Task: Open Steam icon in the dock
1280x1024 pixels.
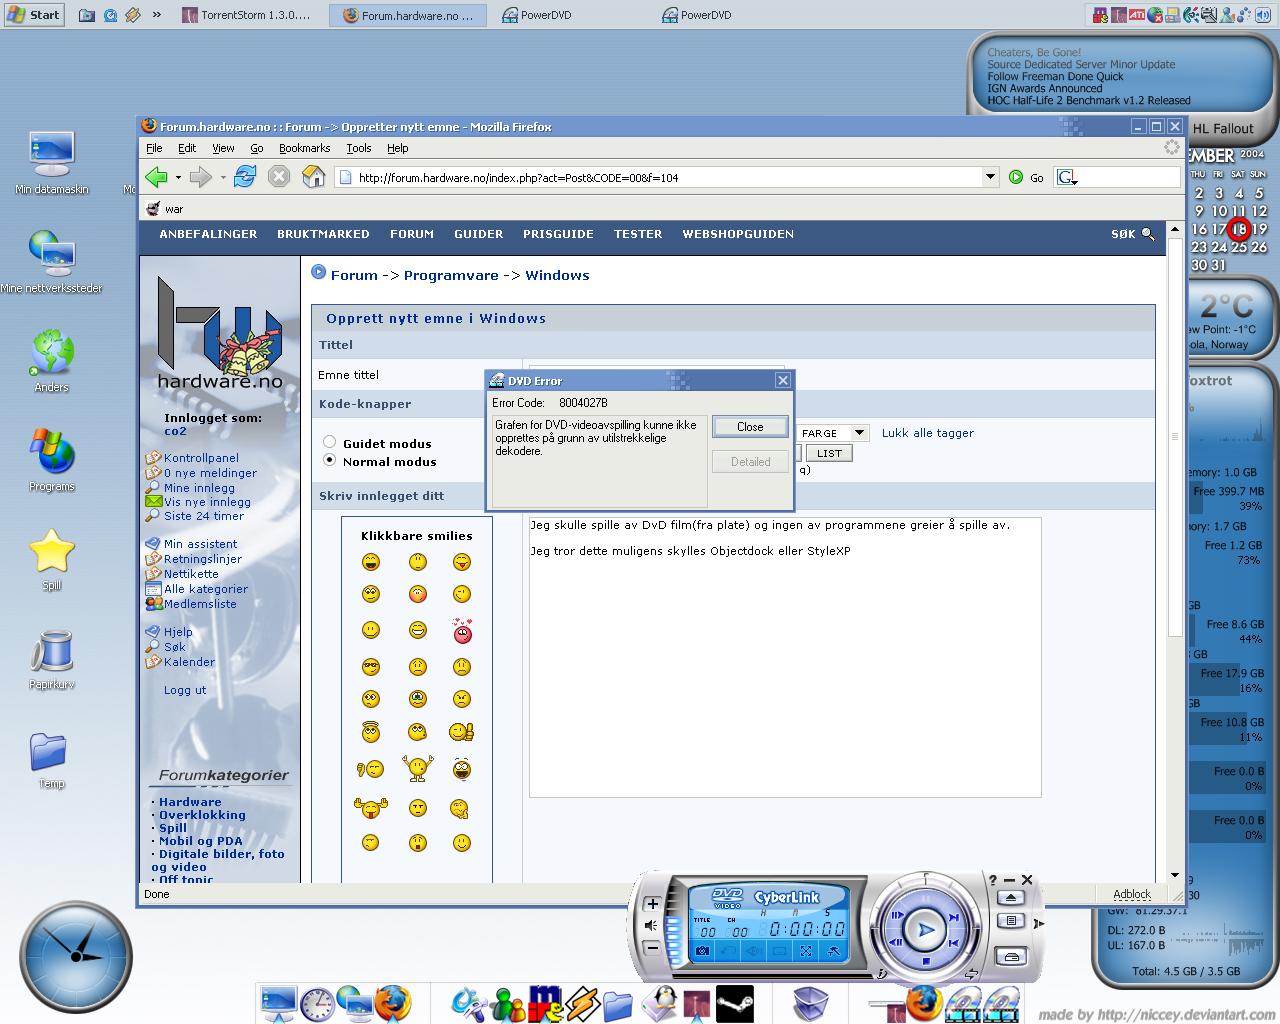Action: 734,1003
